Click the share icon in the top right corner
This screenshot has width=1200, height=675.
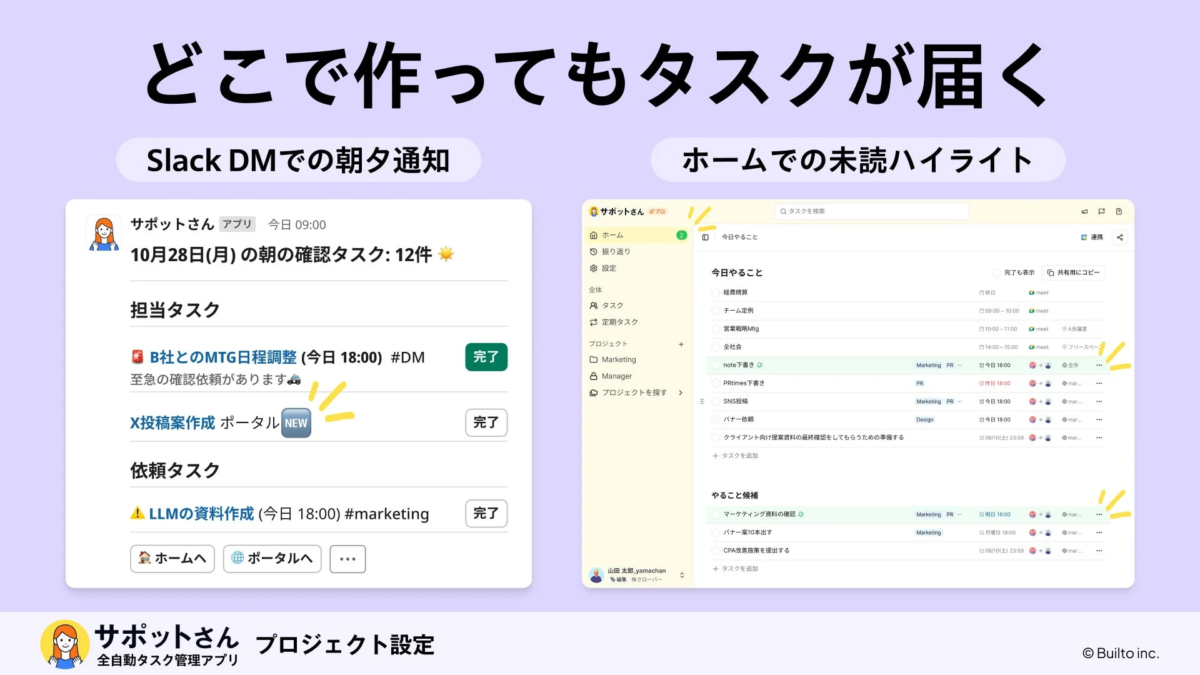point(1120,237)
